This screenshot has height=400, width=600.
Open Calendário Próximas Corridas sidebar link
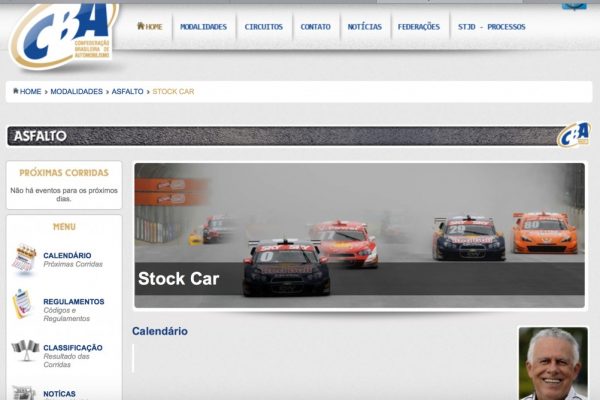(72, 259)
